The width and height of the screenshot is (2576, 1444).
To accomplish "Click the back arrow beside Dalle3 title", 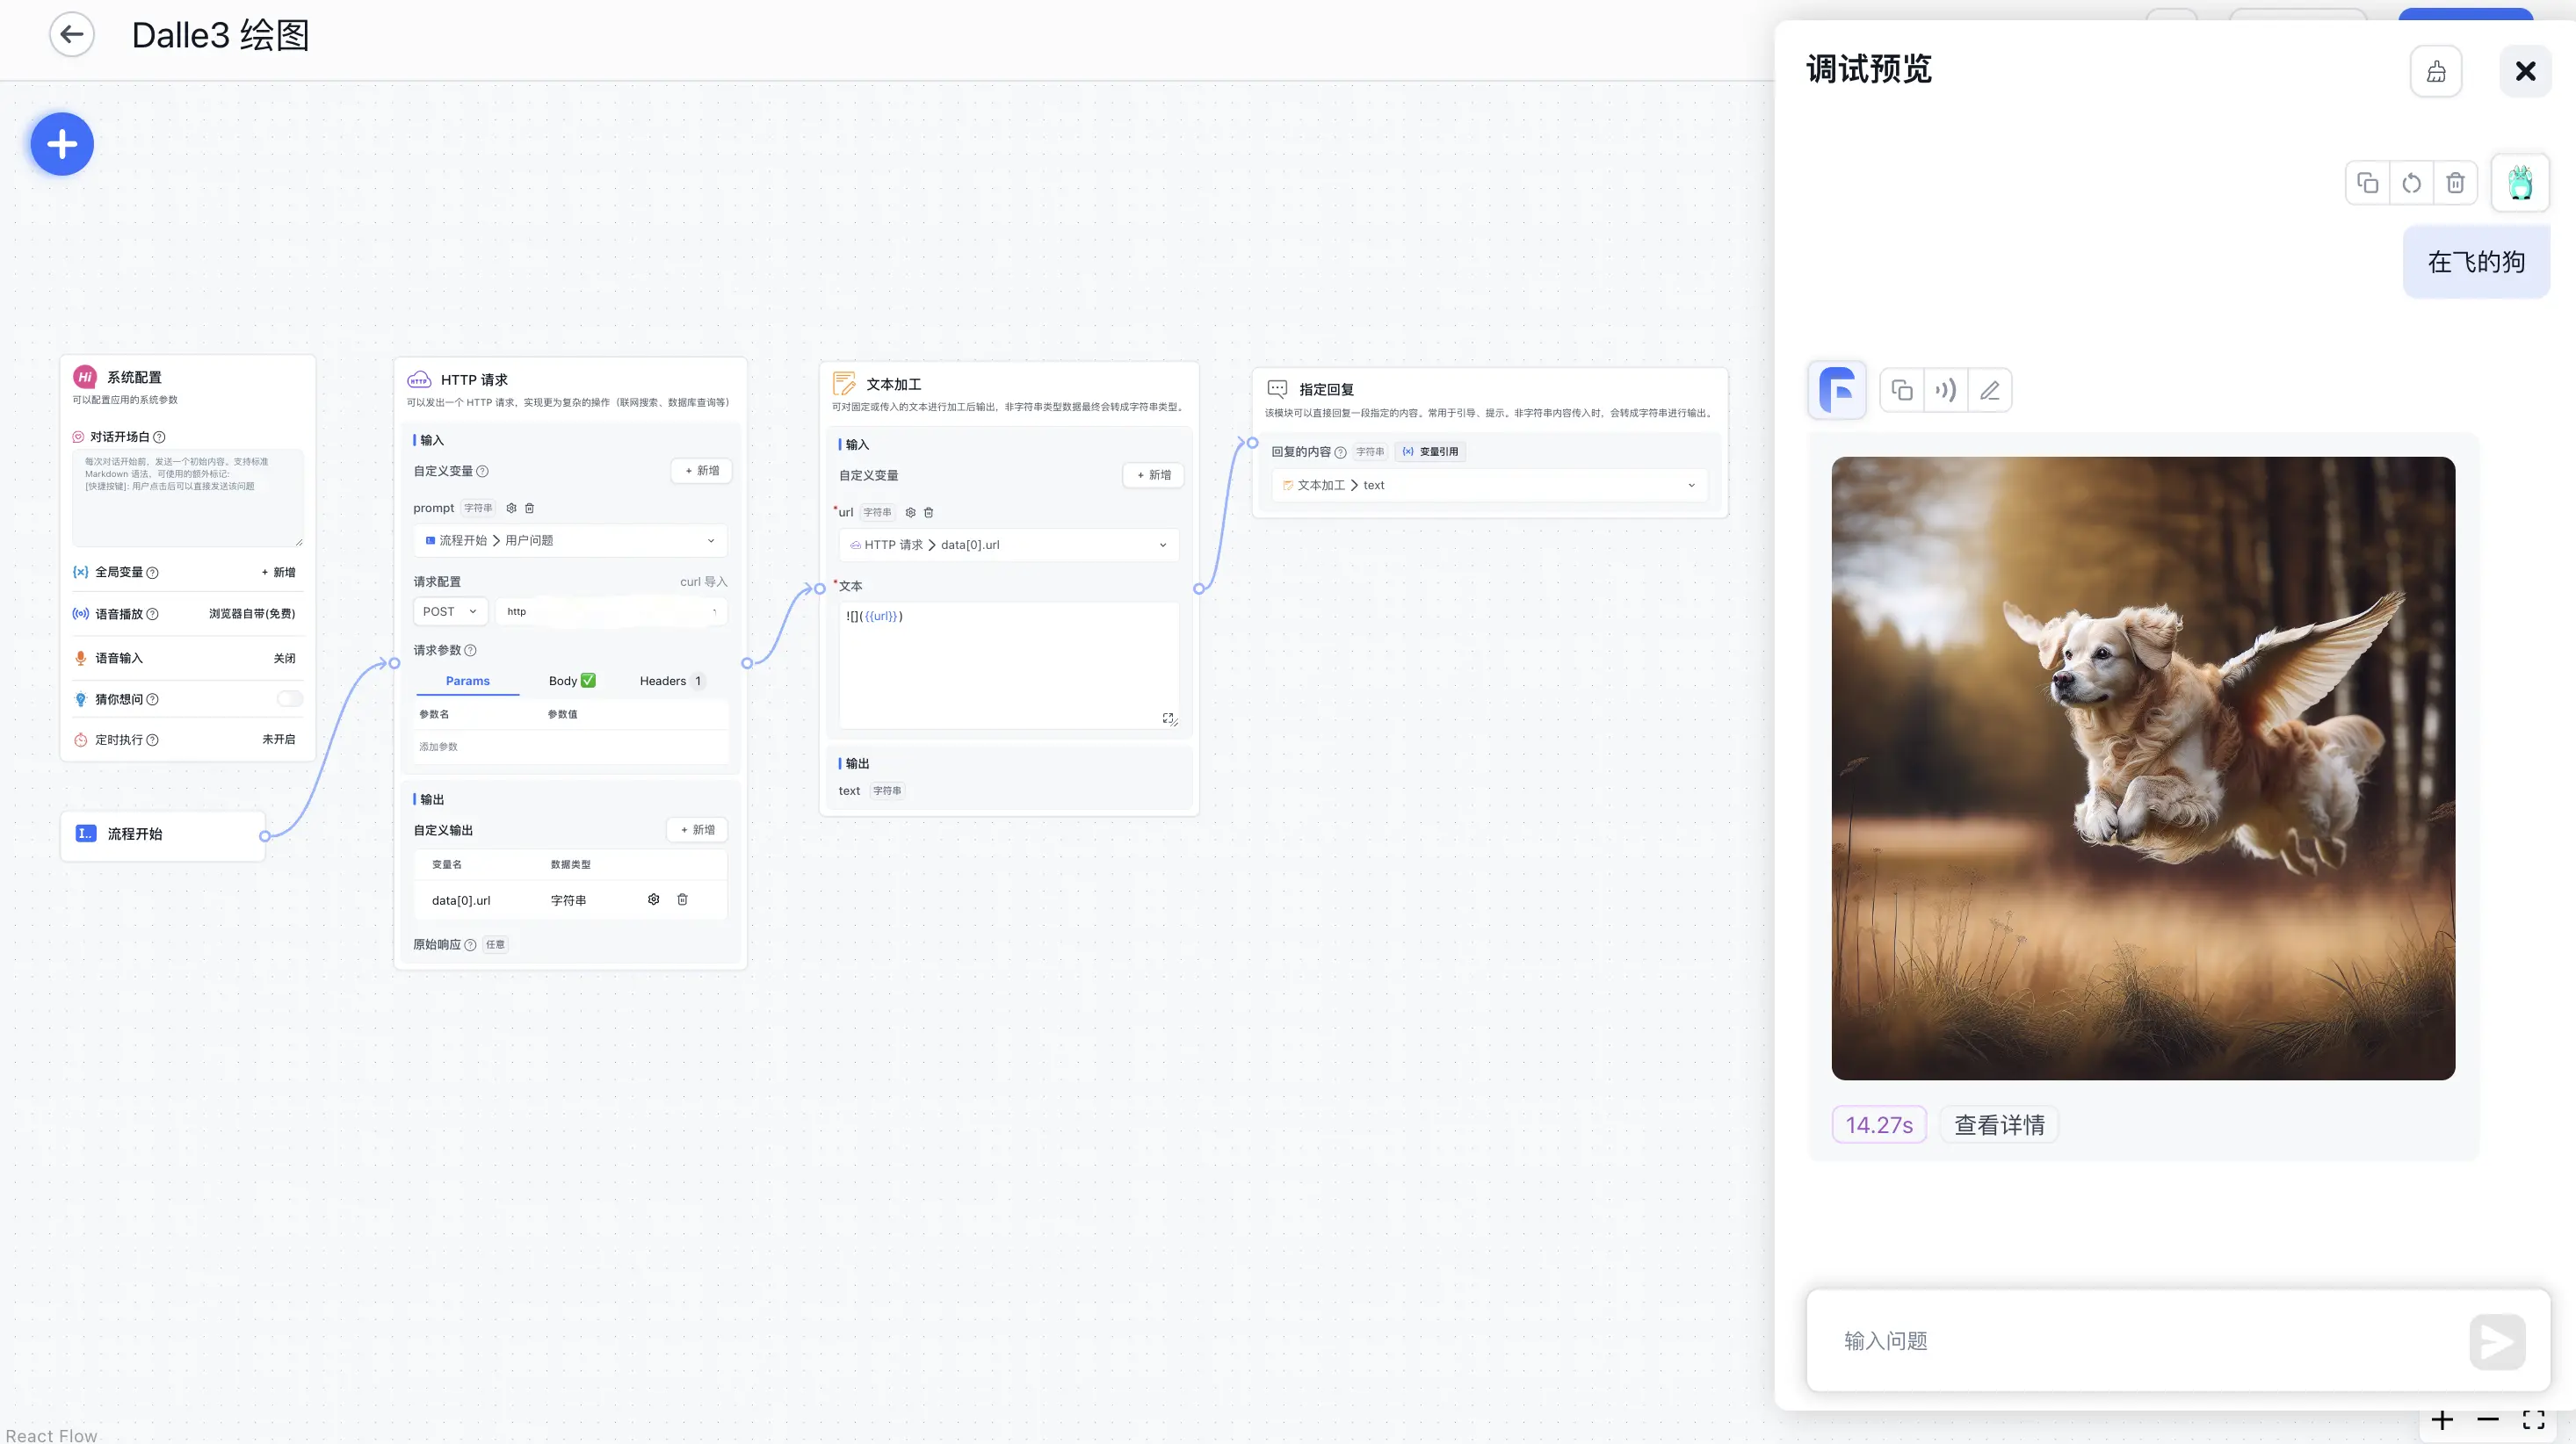I will click(x=71, y=34).
